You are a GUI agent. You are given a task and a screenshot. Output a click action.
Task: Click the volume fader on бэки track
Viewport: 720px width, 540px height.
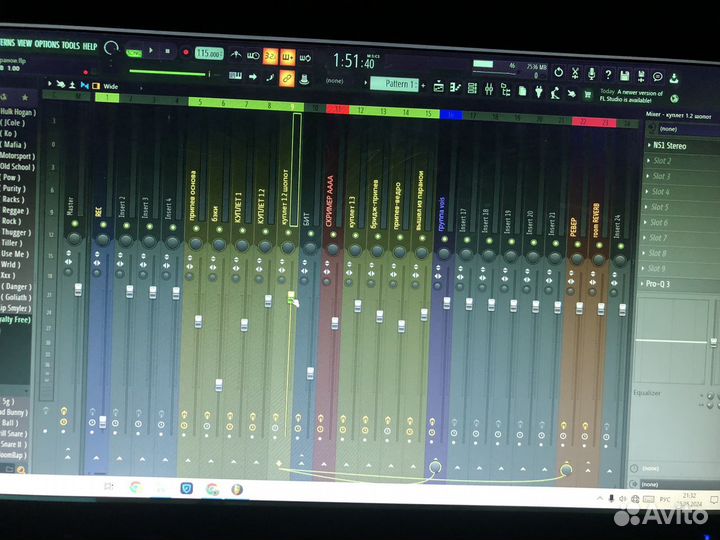(218, 385)
